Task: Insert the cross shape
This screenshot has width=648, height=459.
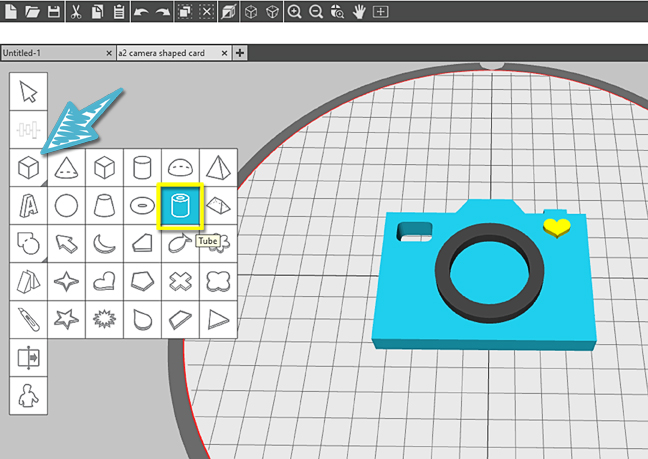Action: [181, 281]
